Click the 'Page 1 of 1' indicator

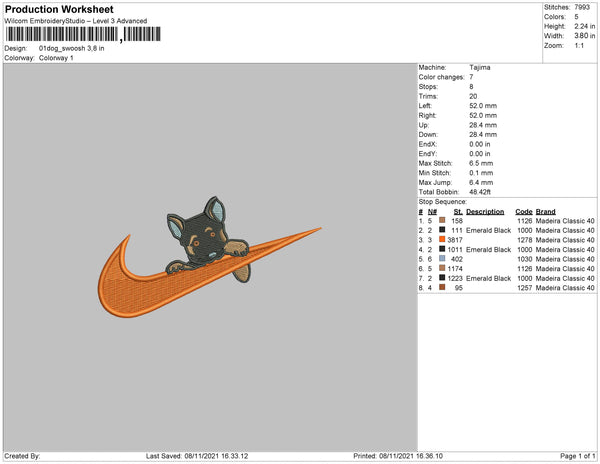tap(578, 456)
